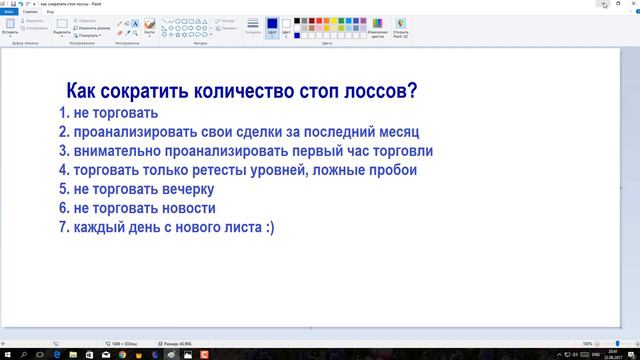640x360 pixels.
Task: Open the shape Outline (Контур) dropdown
Action: point(225,20)
